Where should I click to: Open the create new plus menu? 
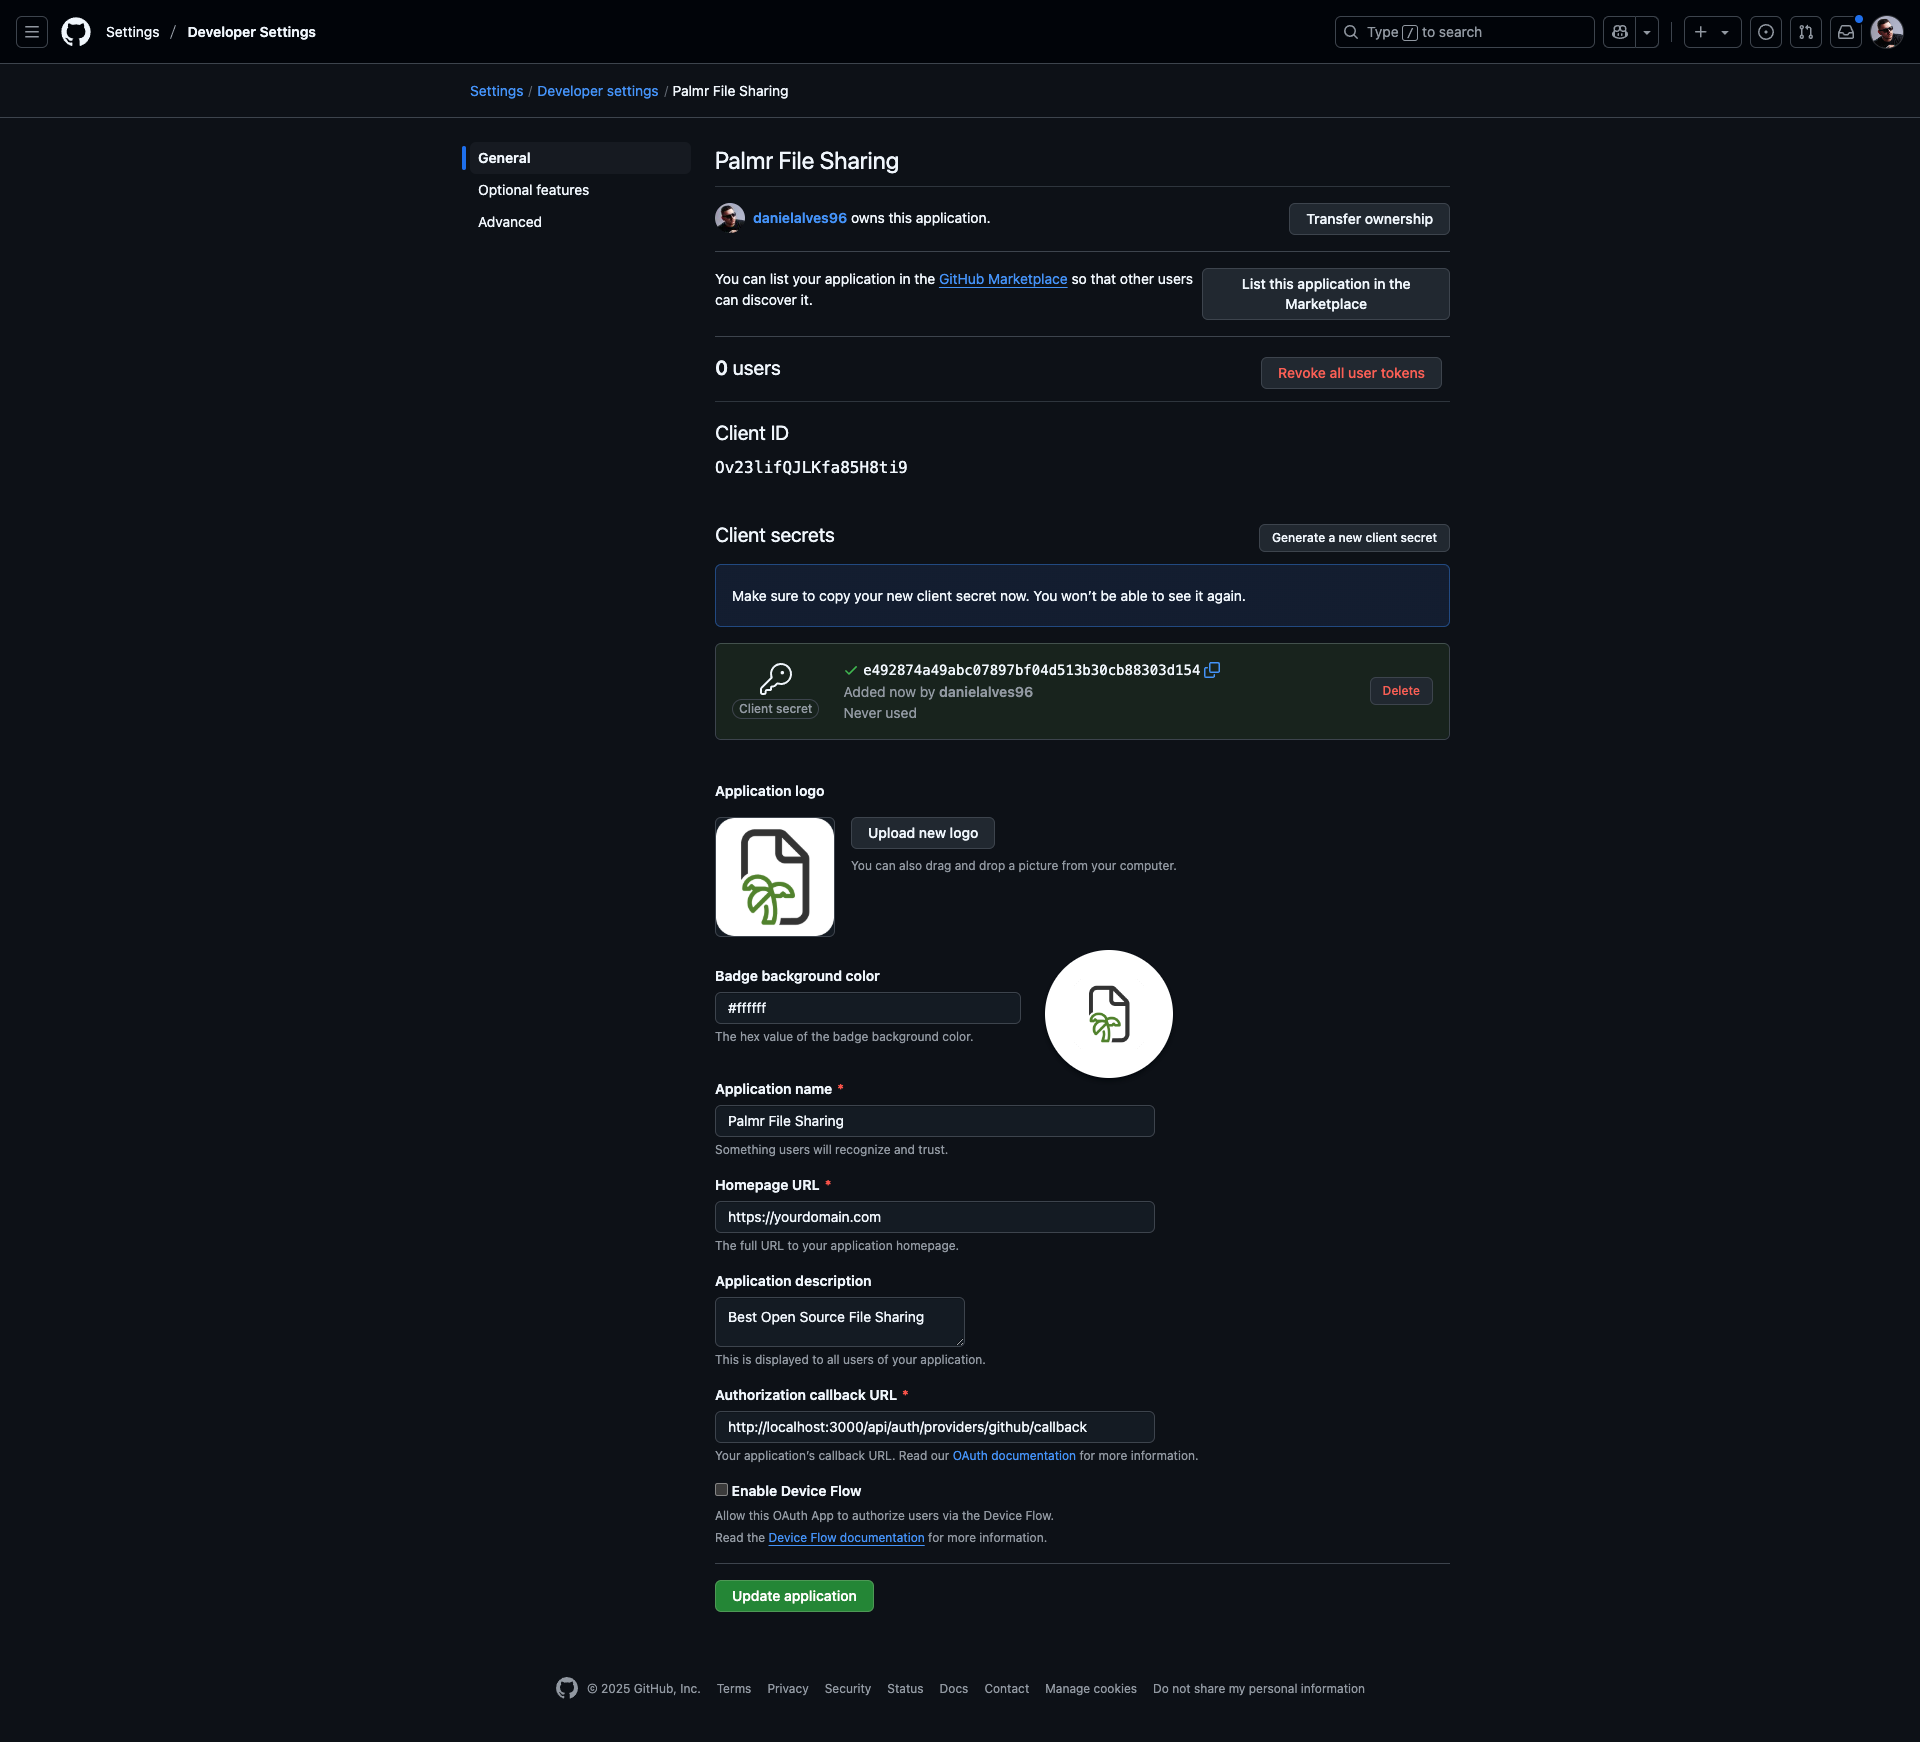(x=1712, y=32)
